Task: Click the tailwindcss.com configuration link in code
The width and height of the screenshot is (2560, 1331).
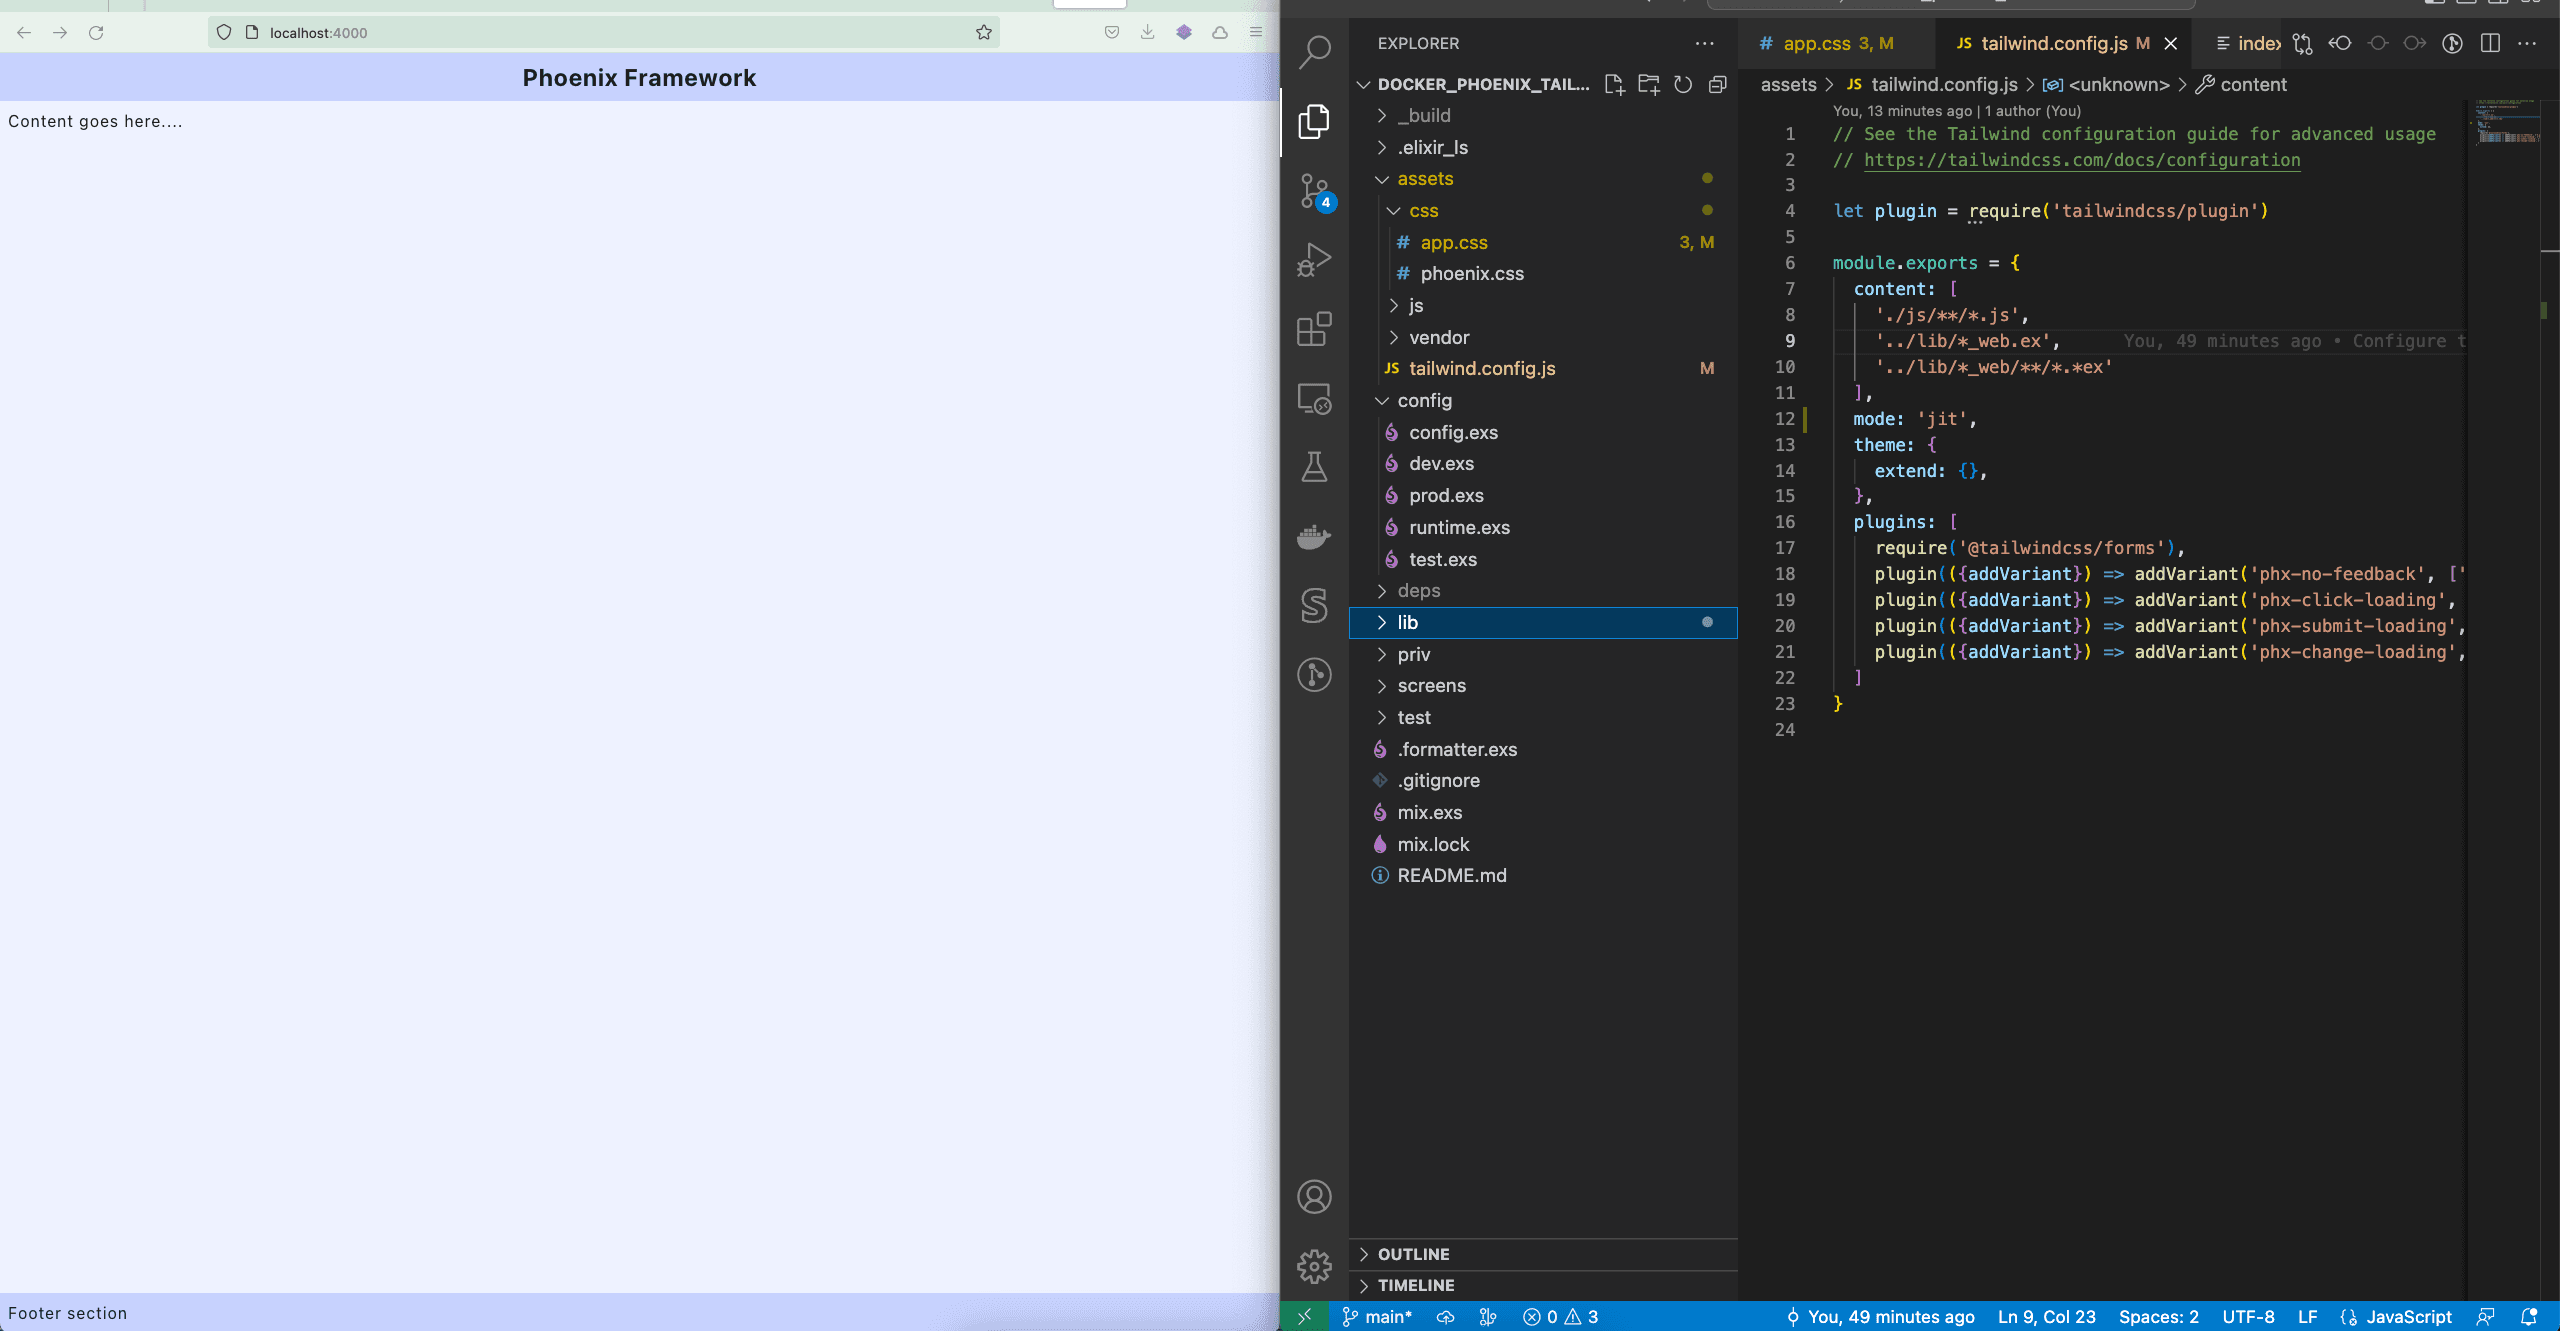Action: pyautogui.click(x=2078, y=160)
